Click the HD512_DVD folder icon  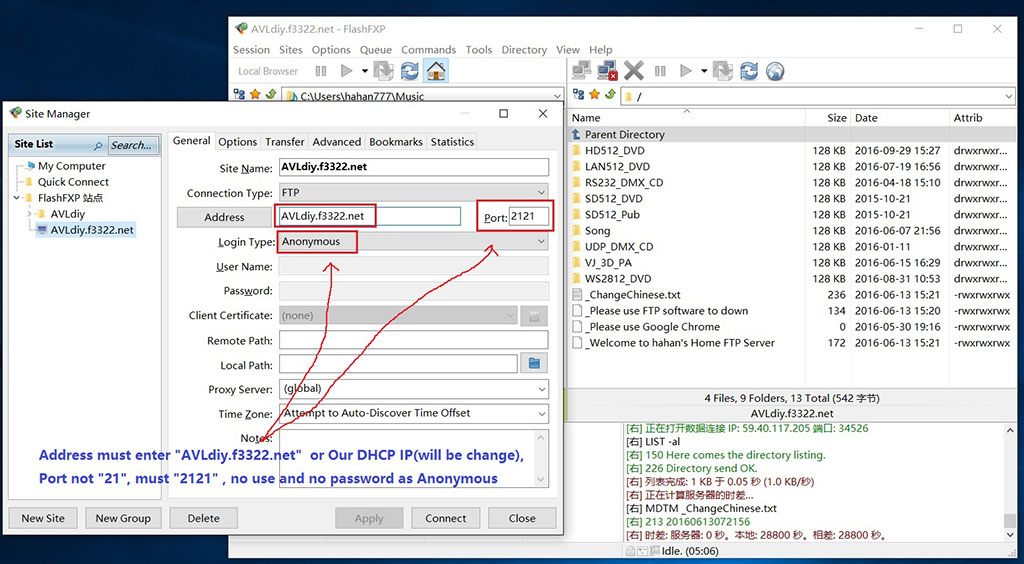(576, 150)
